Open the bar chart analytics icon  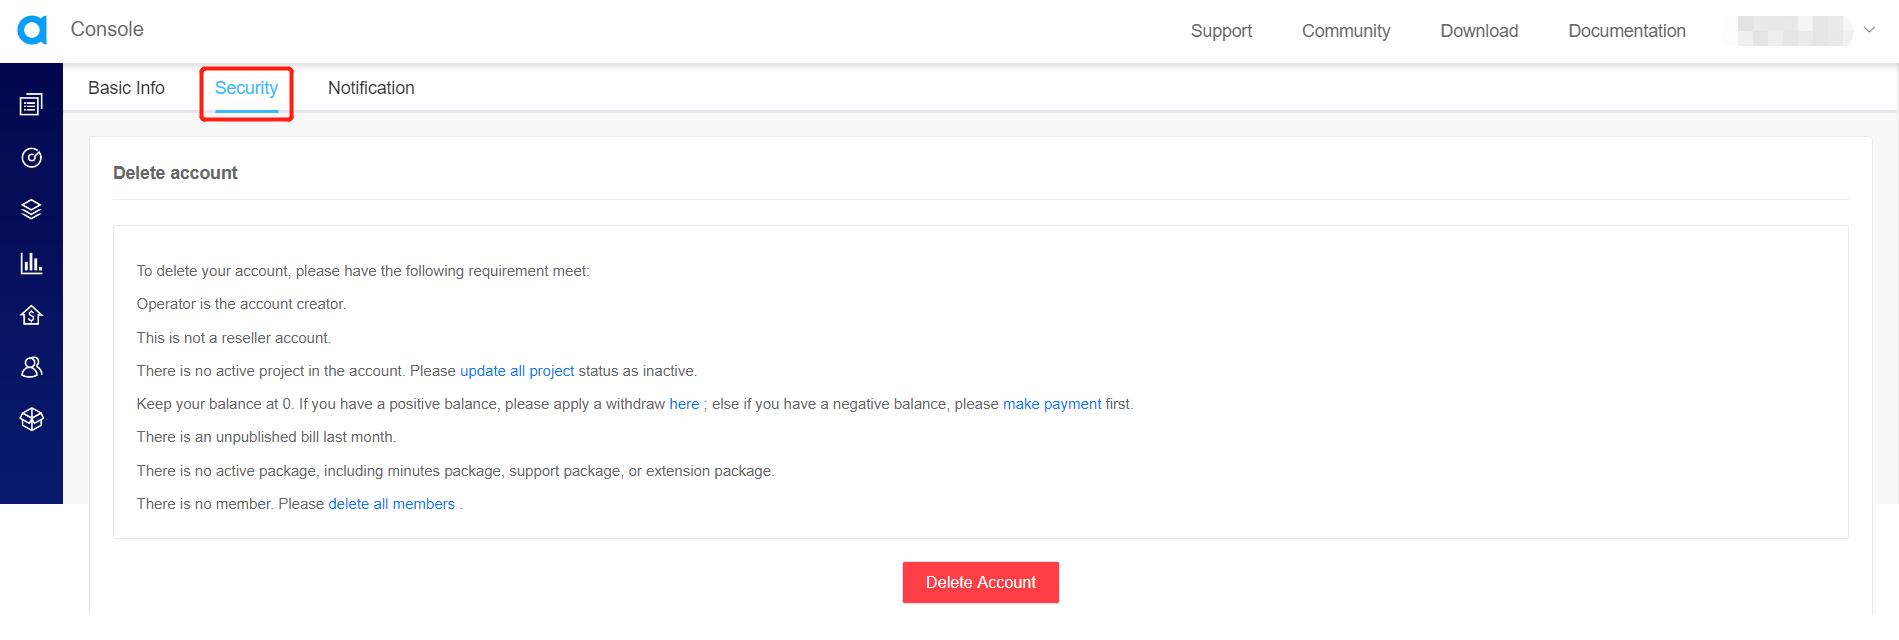(31, 262)
